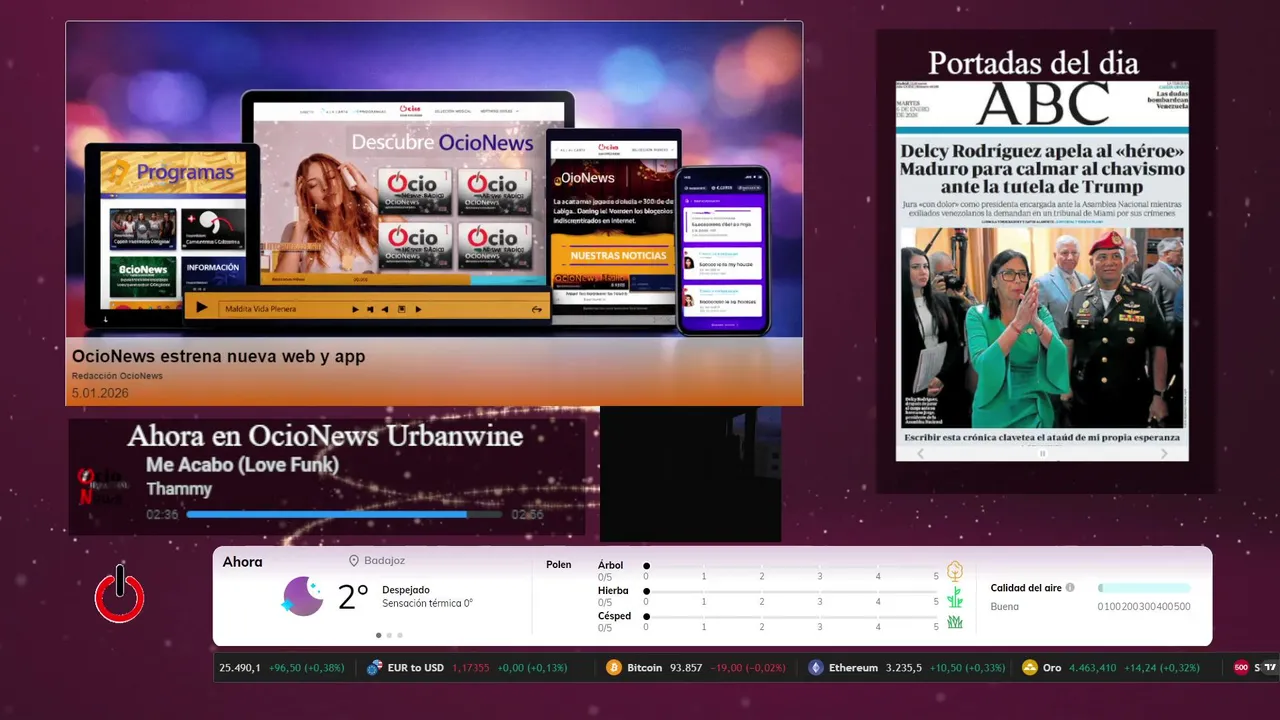Click the Ethereum icon in the ticker
Screen dimensions: 1280x720
click(816, 668)
